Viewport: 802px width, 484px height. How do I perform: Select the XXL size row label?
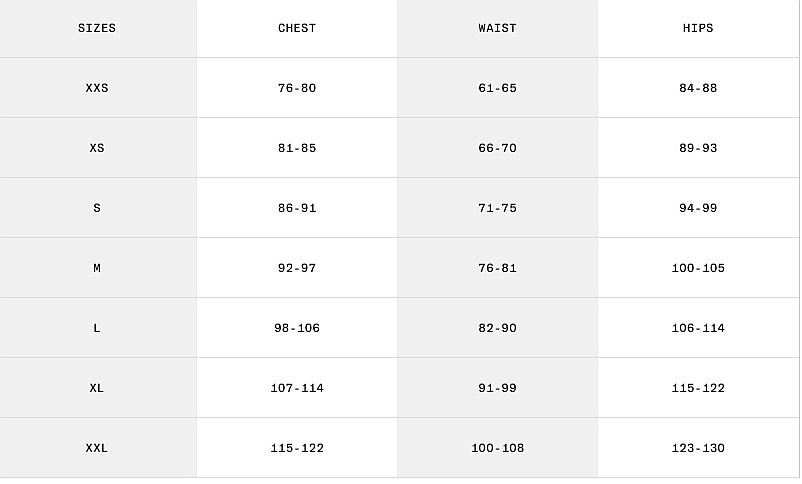point(97,448)
